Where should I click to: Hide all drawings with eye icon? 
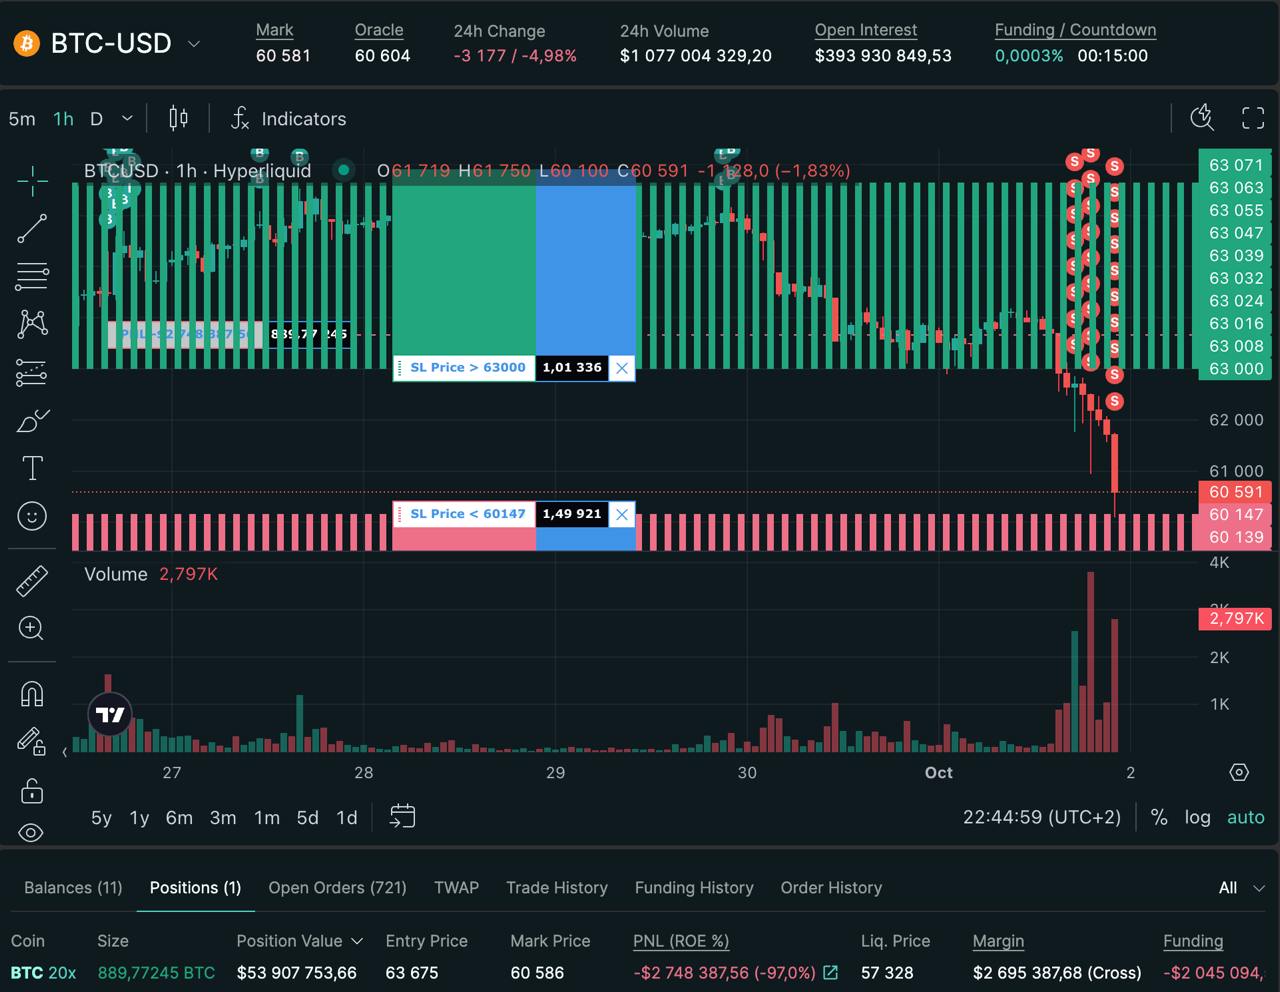32,833
